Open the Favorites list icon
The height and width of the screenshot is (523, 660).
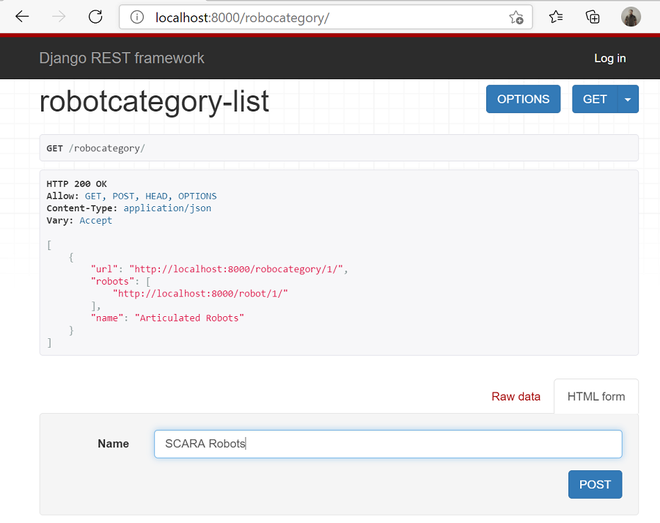[556, 17]
